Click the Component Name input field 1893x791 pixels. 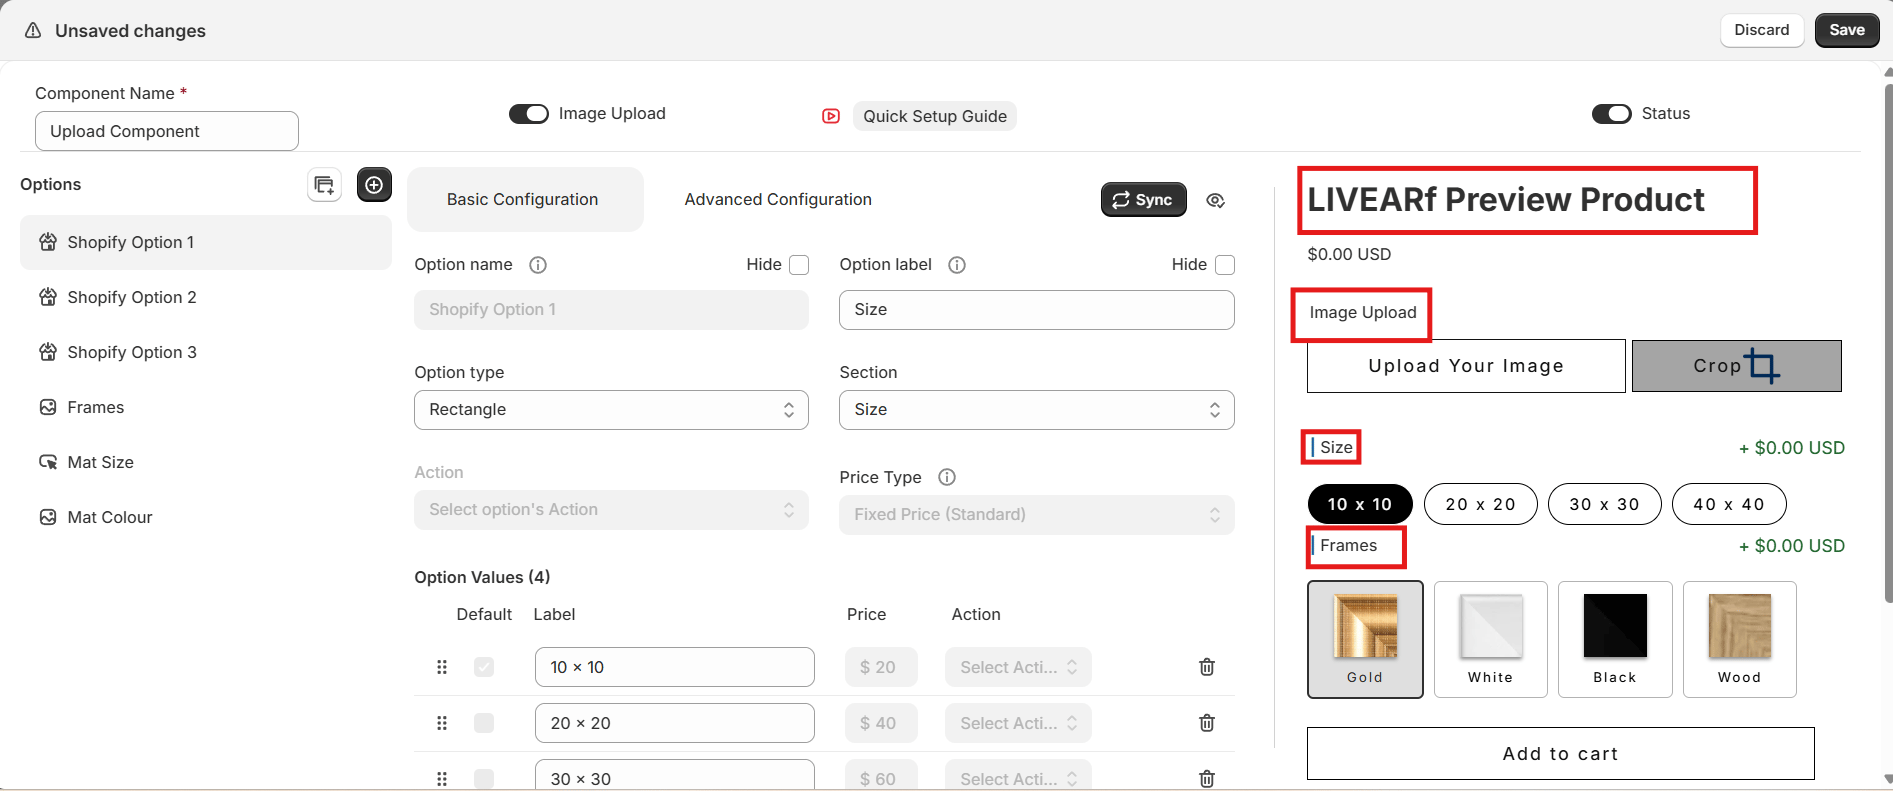click(x=167, y=131)
